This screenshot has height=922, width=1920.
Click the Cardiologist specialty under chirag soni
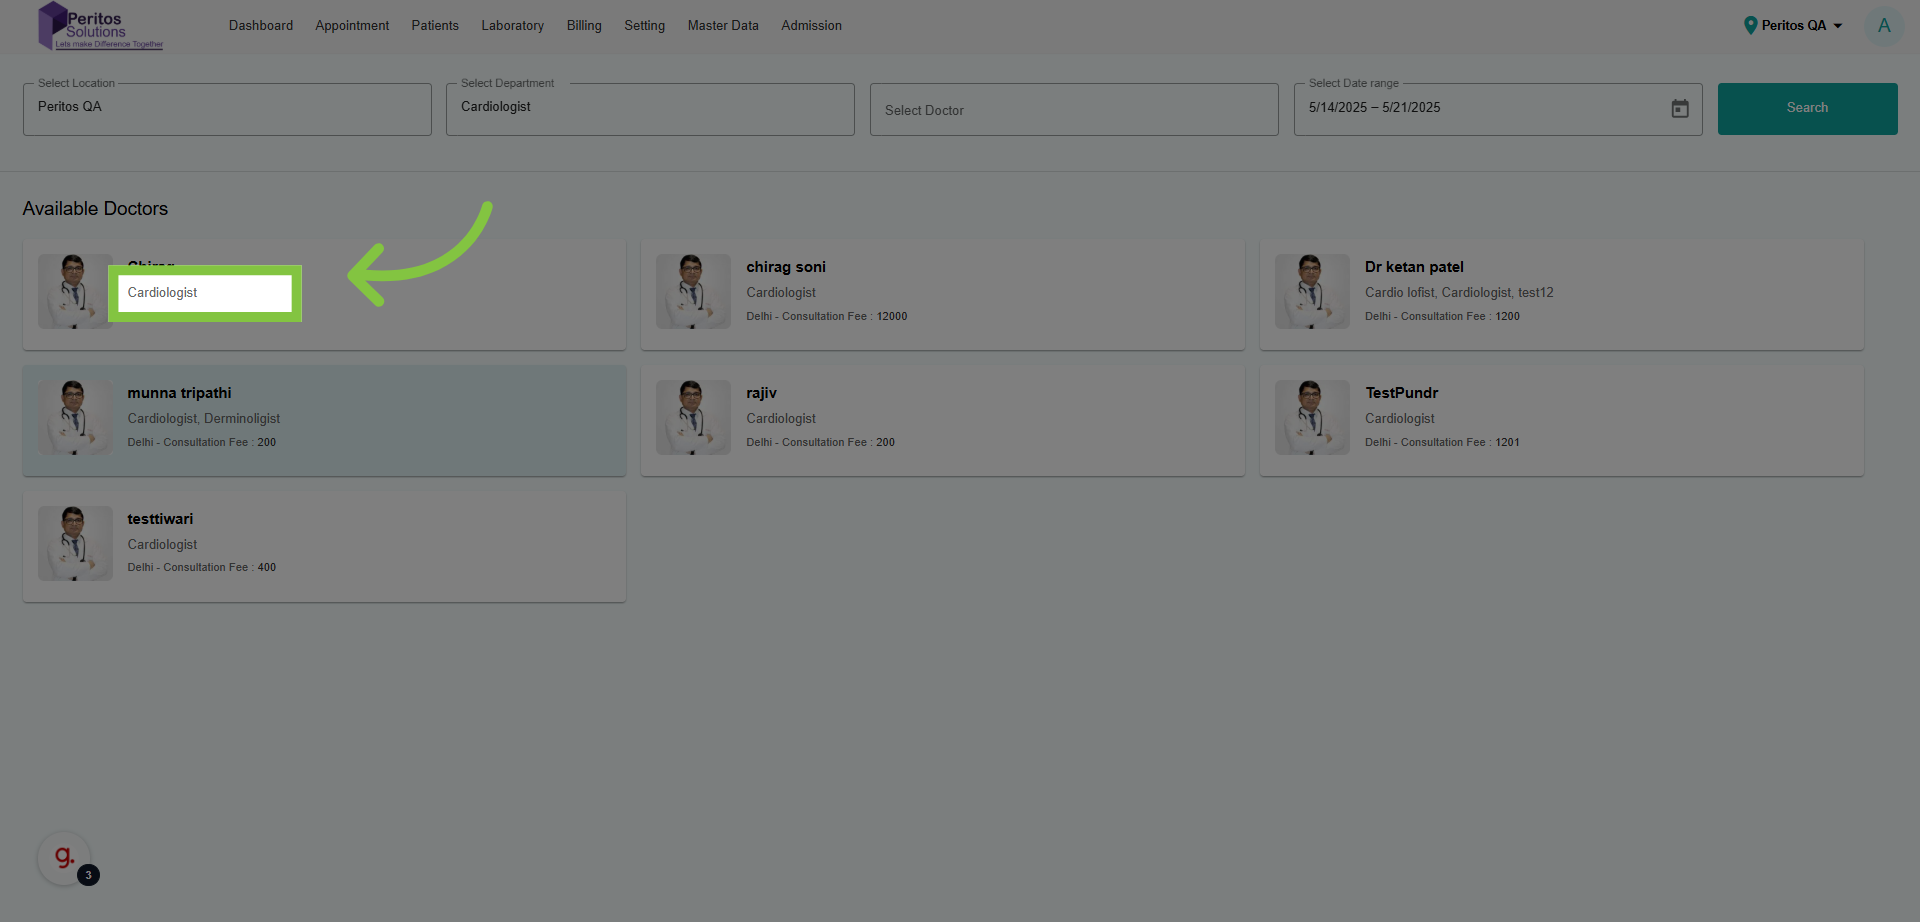pyautogui.click(x=781, y=292)
